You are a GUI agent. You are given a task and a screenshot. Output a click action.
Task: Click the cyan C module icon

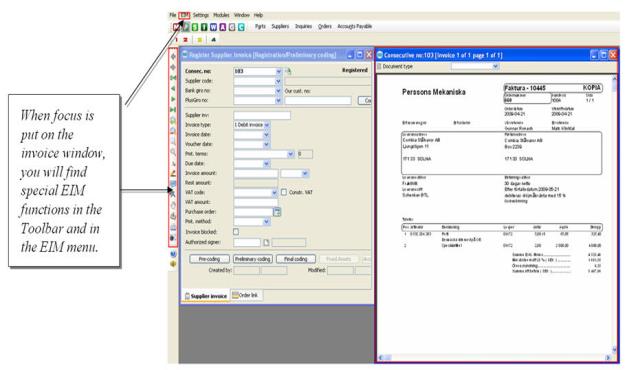tap(241, 27)
